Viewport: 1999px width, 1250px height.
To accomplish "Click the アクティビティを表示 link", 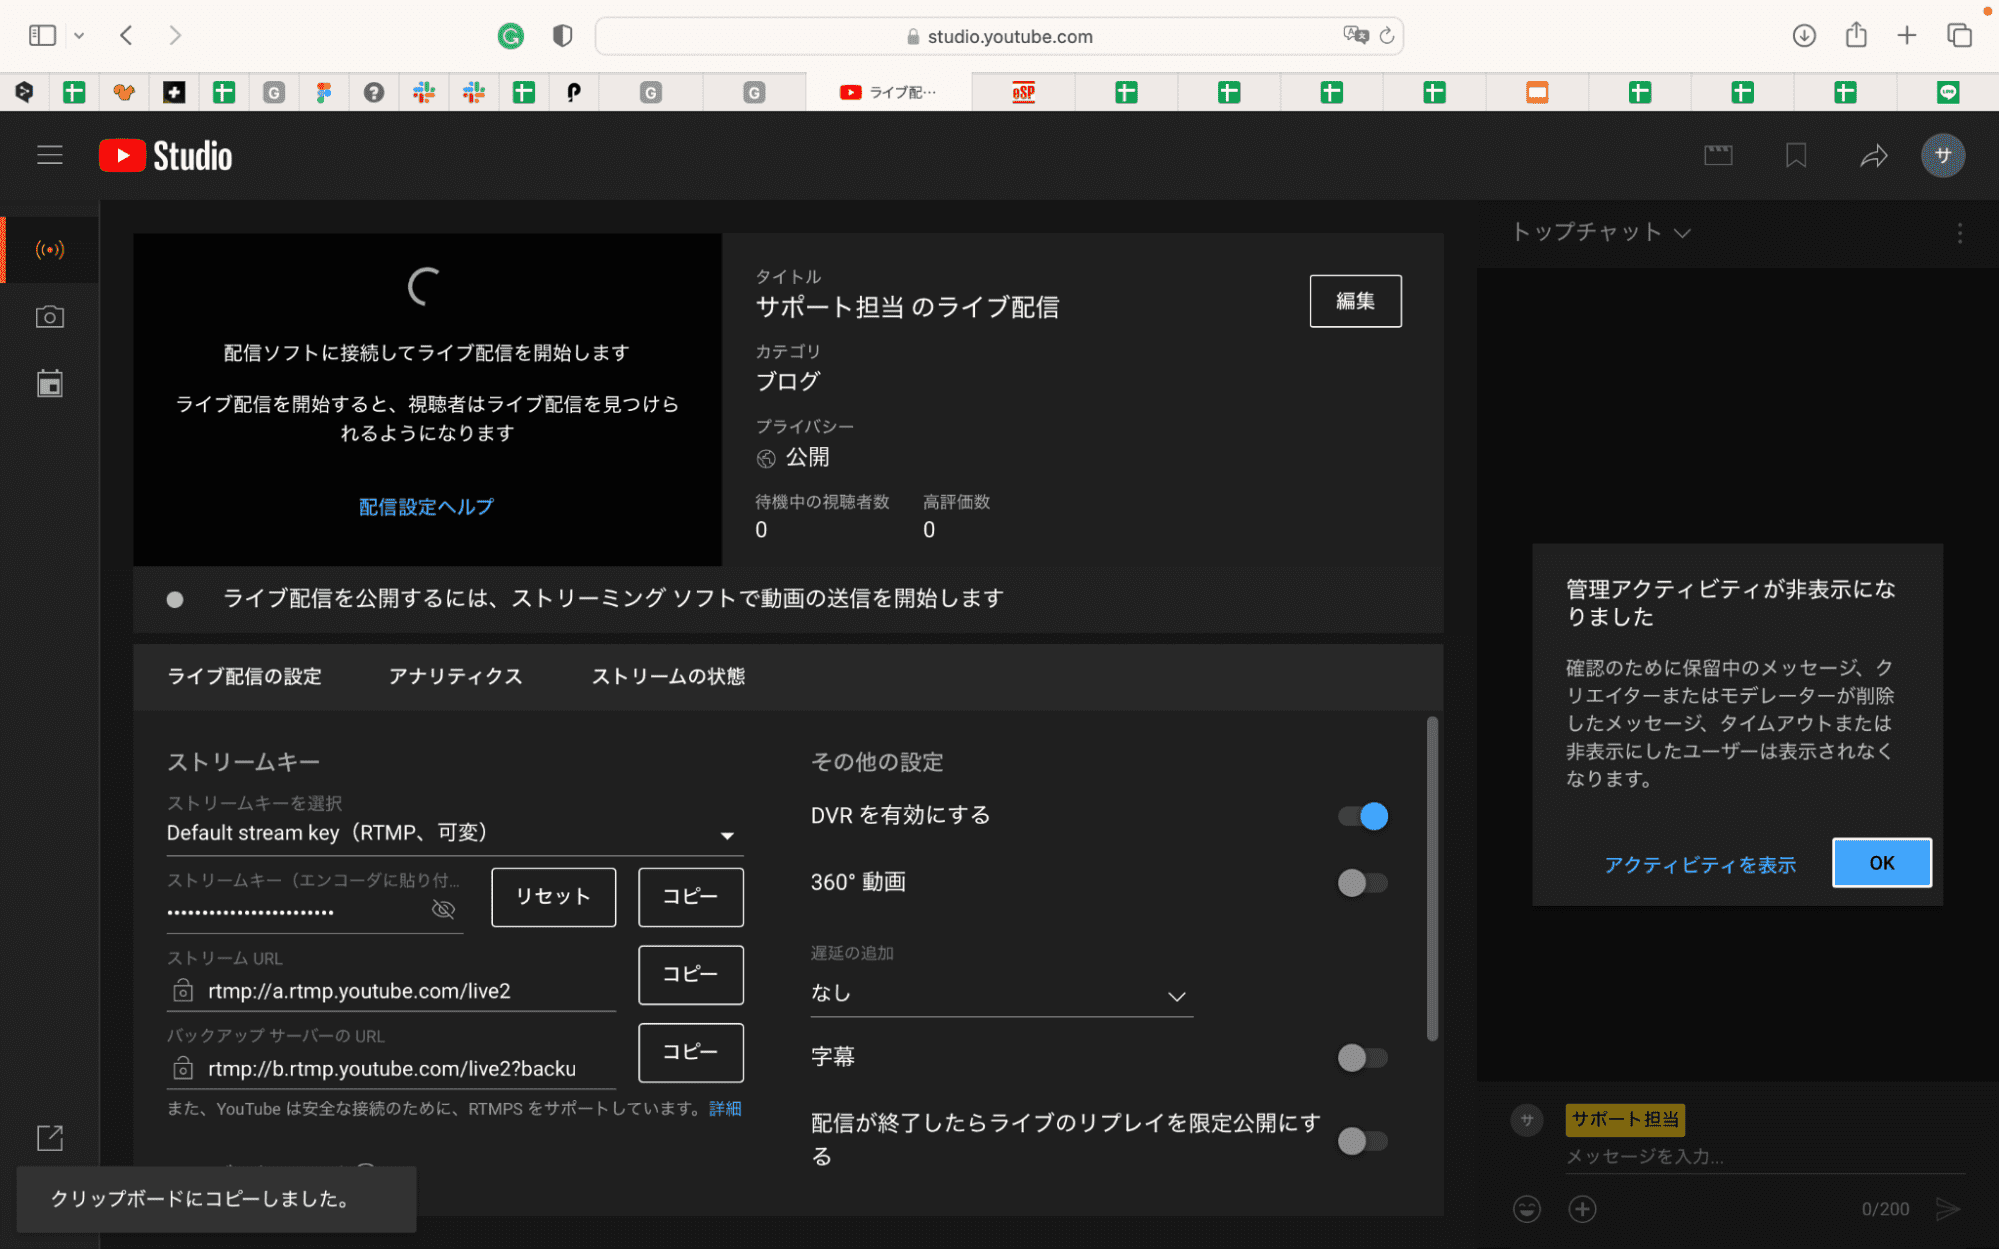I will coord(1700,865).
